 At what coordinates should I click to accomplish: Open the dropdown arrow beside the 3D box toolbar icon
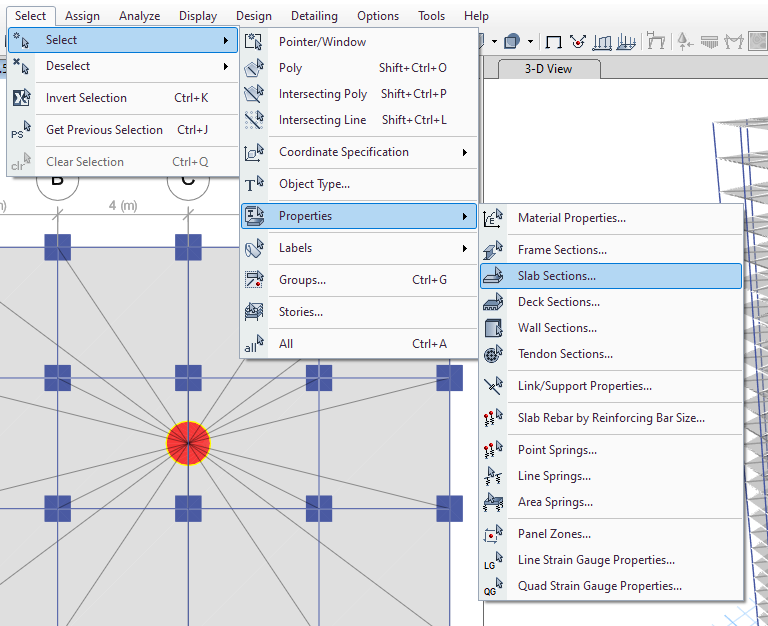[x=530, y=42]
